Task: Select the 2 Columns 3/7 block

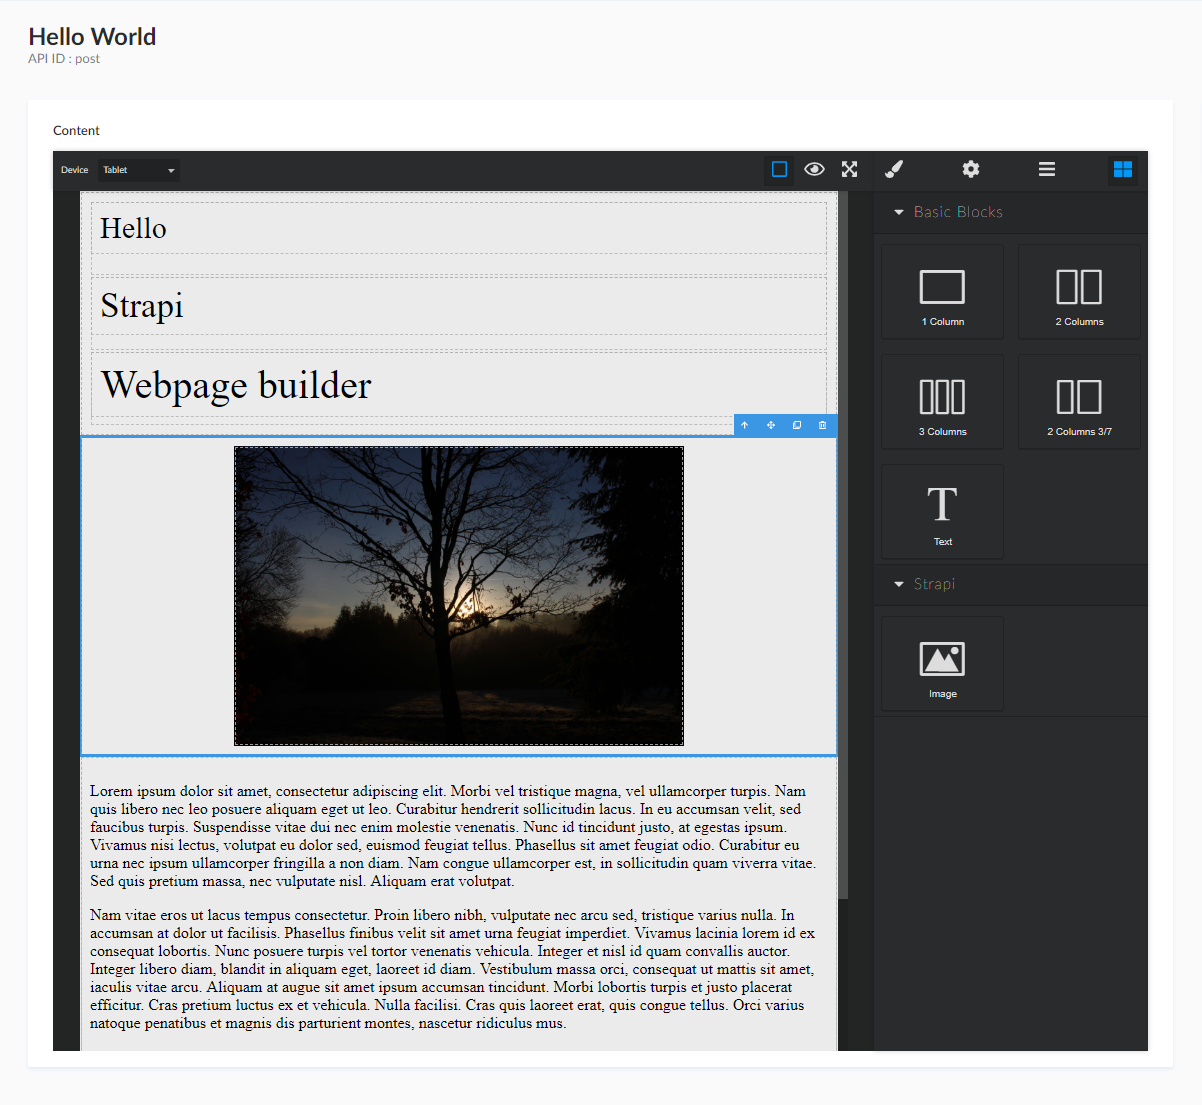Action: coord(1079,402)
